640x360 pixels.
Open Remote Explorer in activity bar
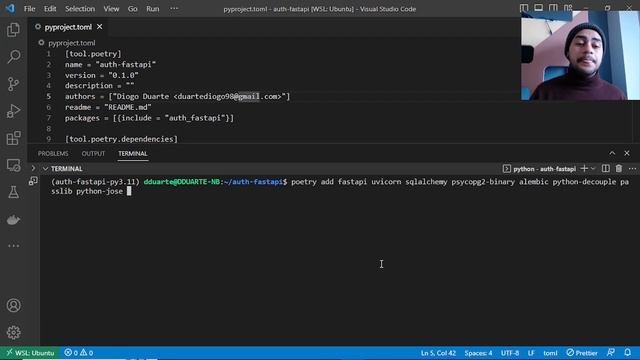(x=13, y=165)
